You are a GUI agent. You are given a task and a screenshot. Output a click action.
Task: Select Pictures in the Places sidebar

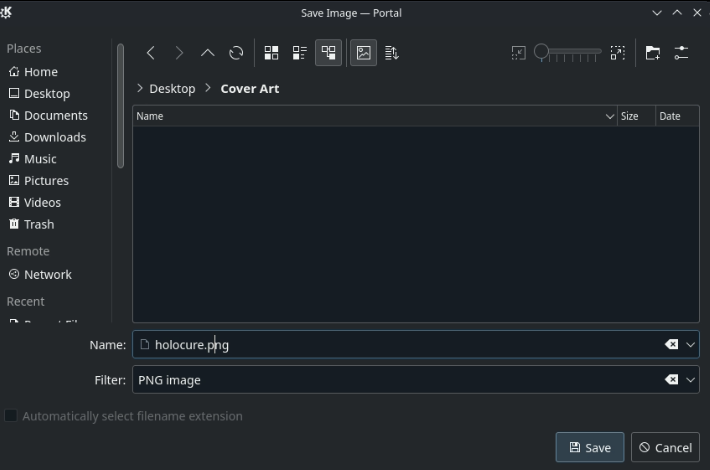click(x=46, y=181)
